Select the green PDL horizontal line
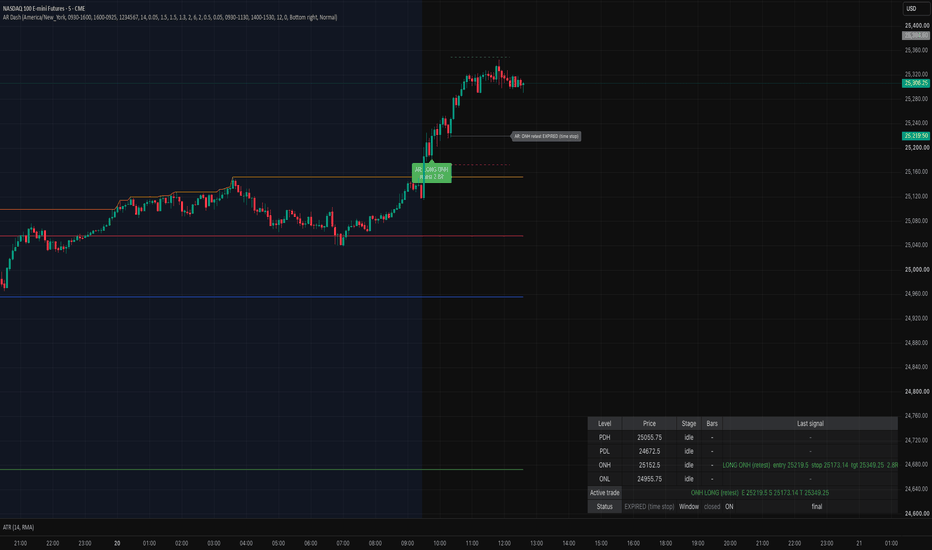The width and height of the screenshot is (932, 550). coord(262,470)
